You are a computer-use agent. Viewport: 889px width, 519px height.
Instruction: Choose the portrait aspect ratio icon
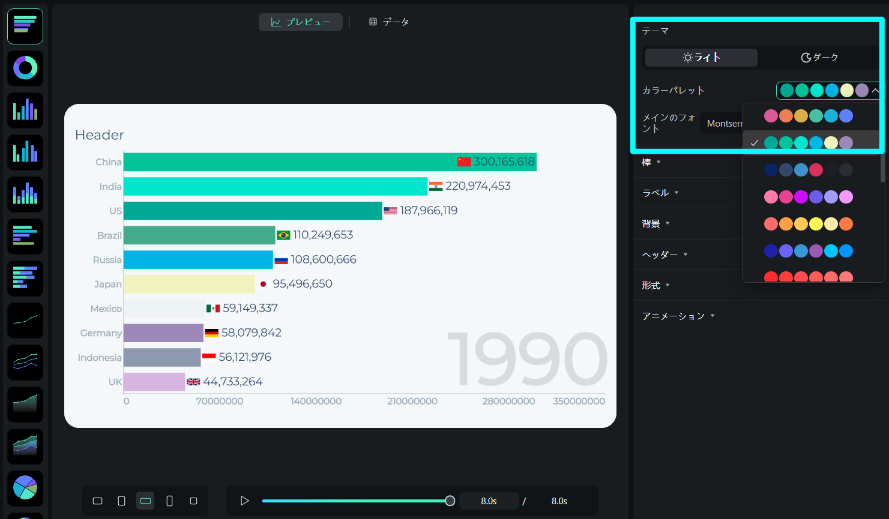click(121, 501)
